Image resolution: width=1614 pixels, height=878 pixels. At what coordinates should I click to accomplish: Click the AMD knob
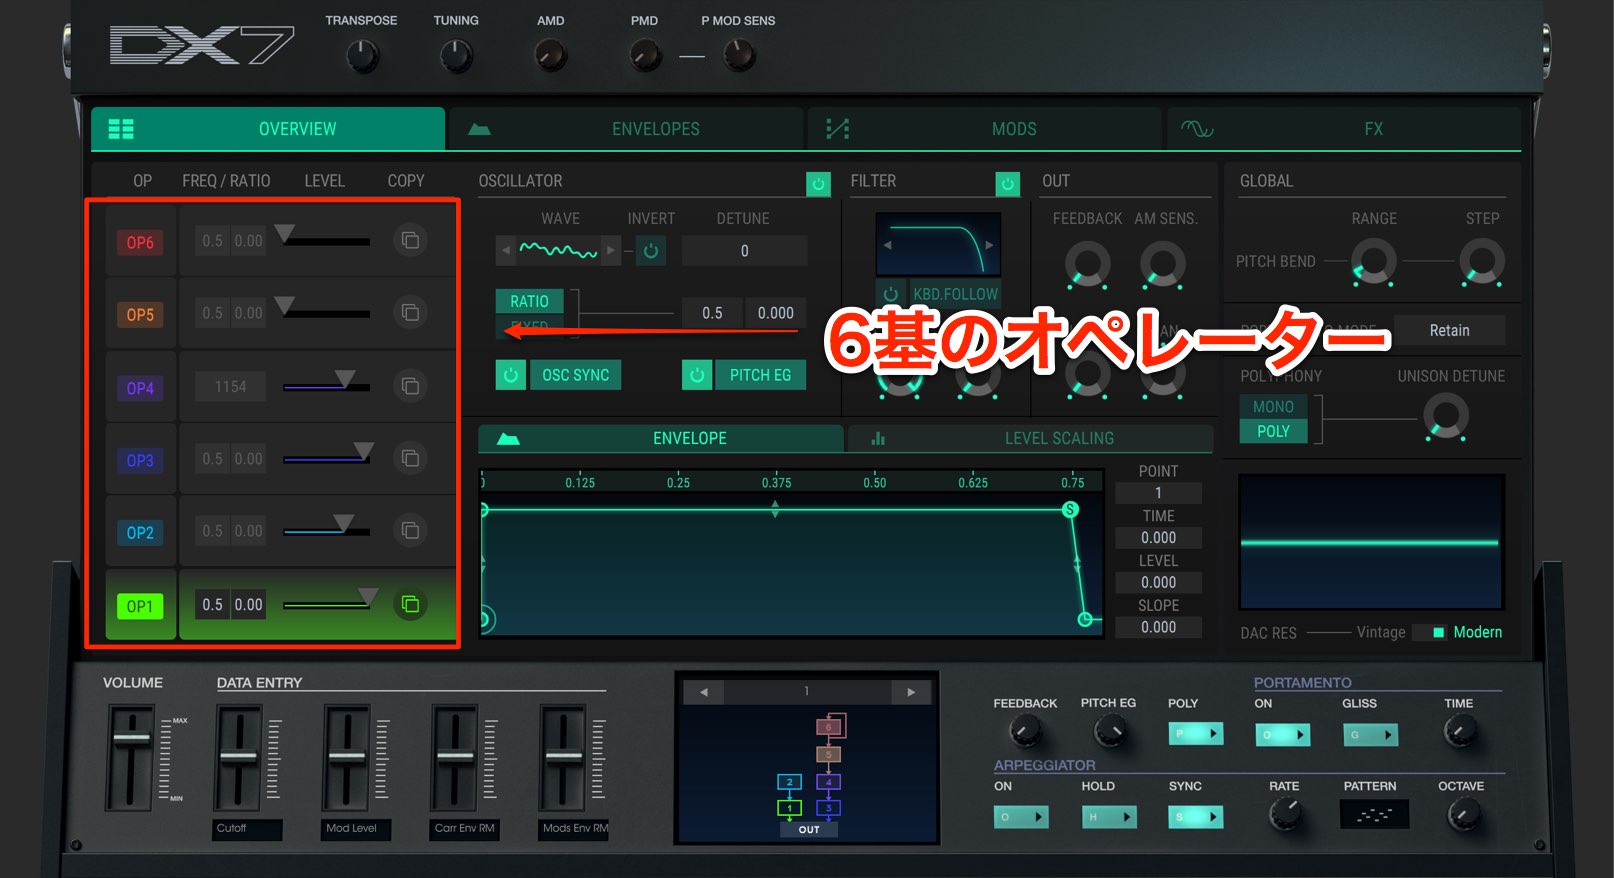pyautogui.click(x=550, y=55)
